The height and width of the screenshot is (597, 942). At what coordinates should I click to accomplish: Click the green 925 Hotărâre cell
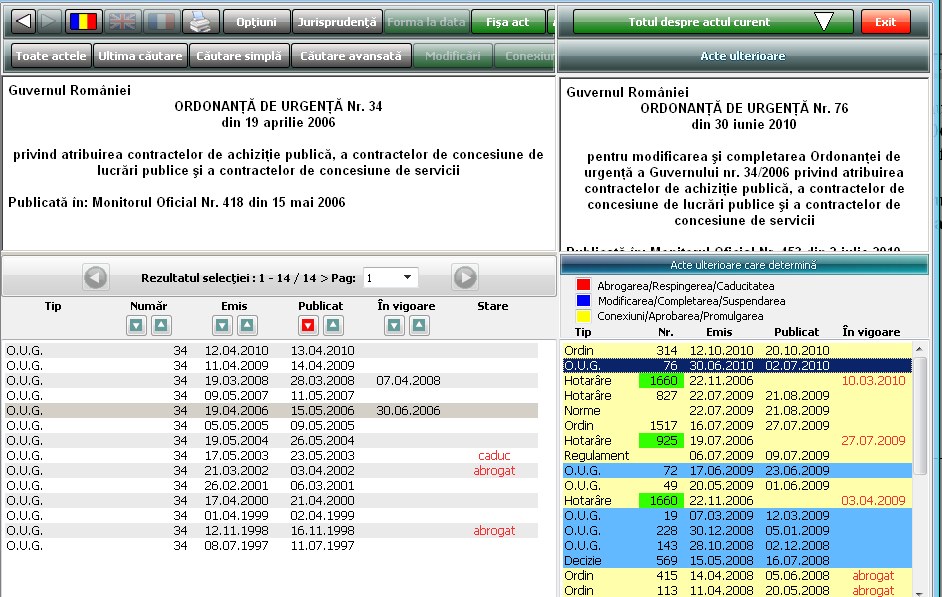(659, 440)
